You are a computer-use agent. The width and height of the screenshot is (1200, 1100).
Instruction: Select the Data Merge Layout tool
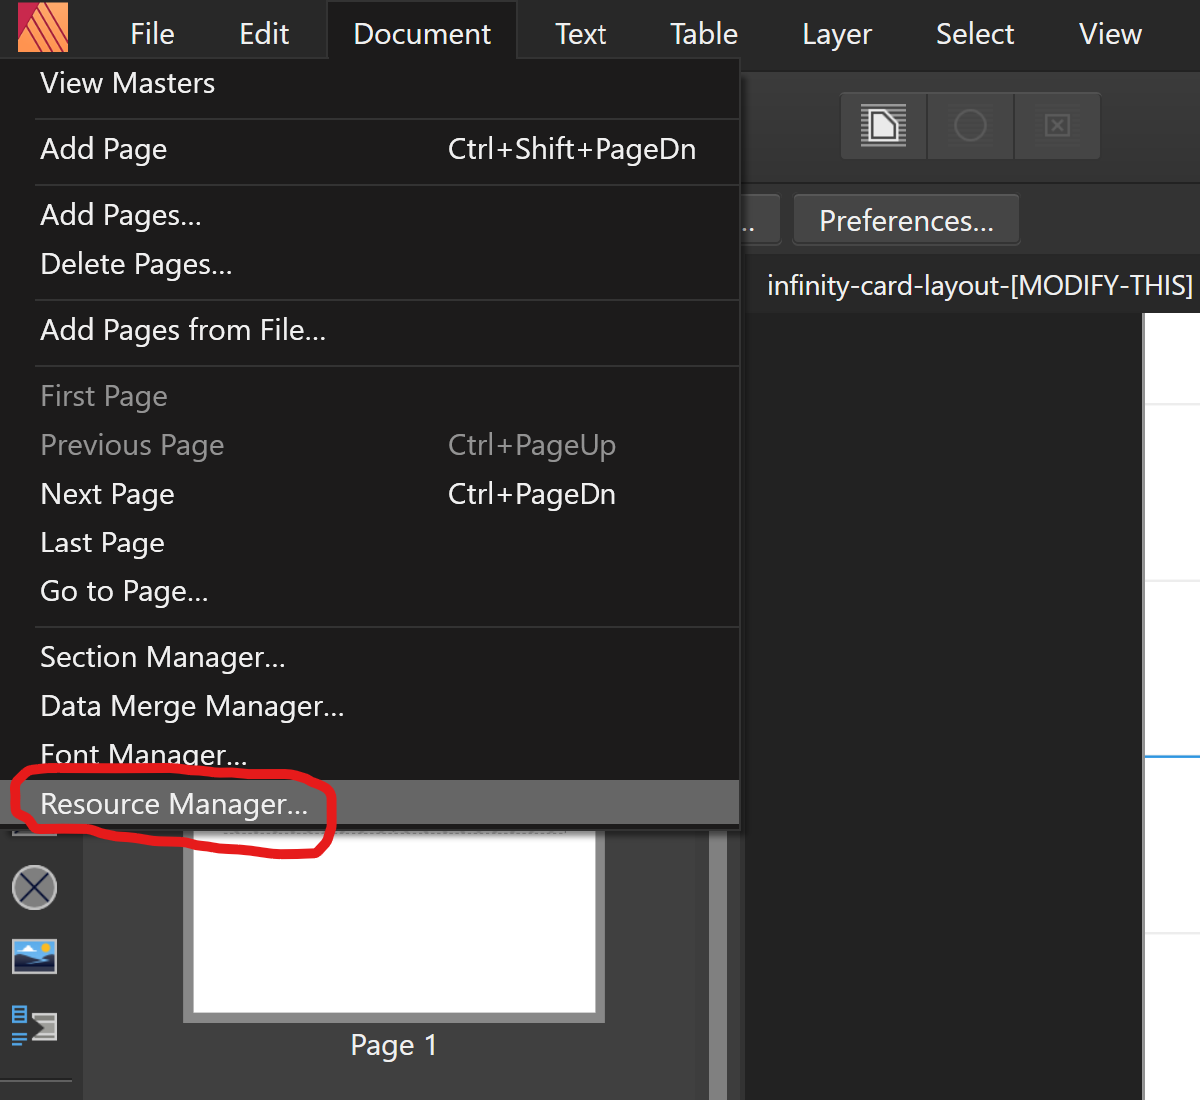coord(34,1026)
